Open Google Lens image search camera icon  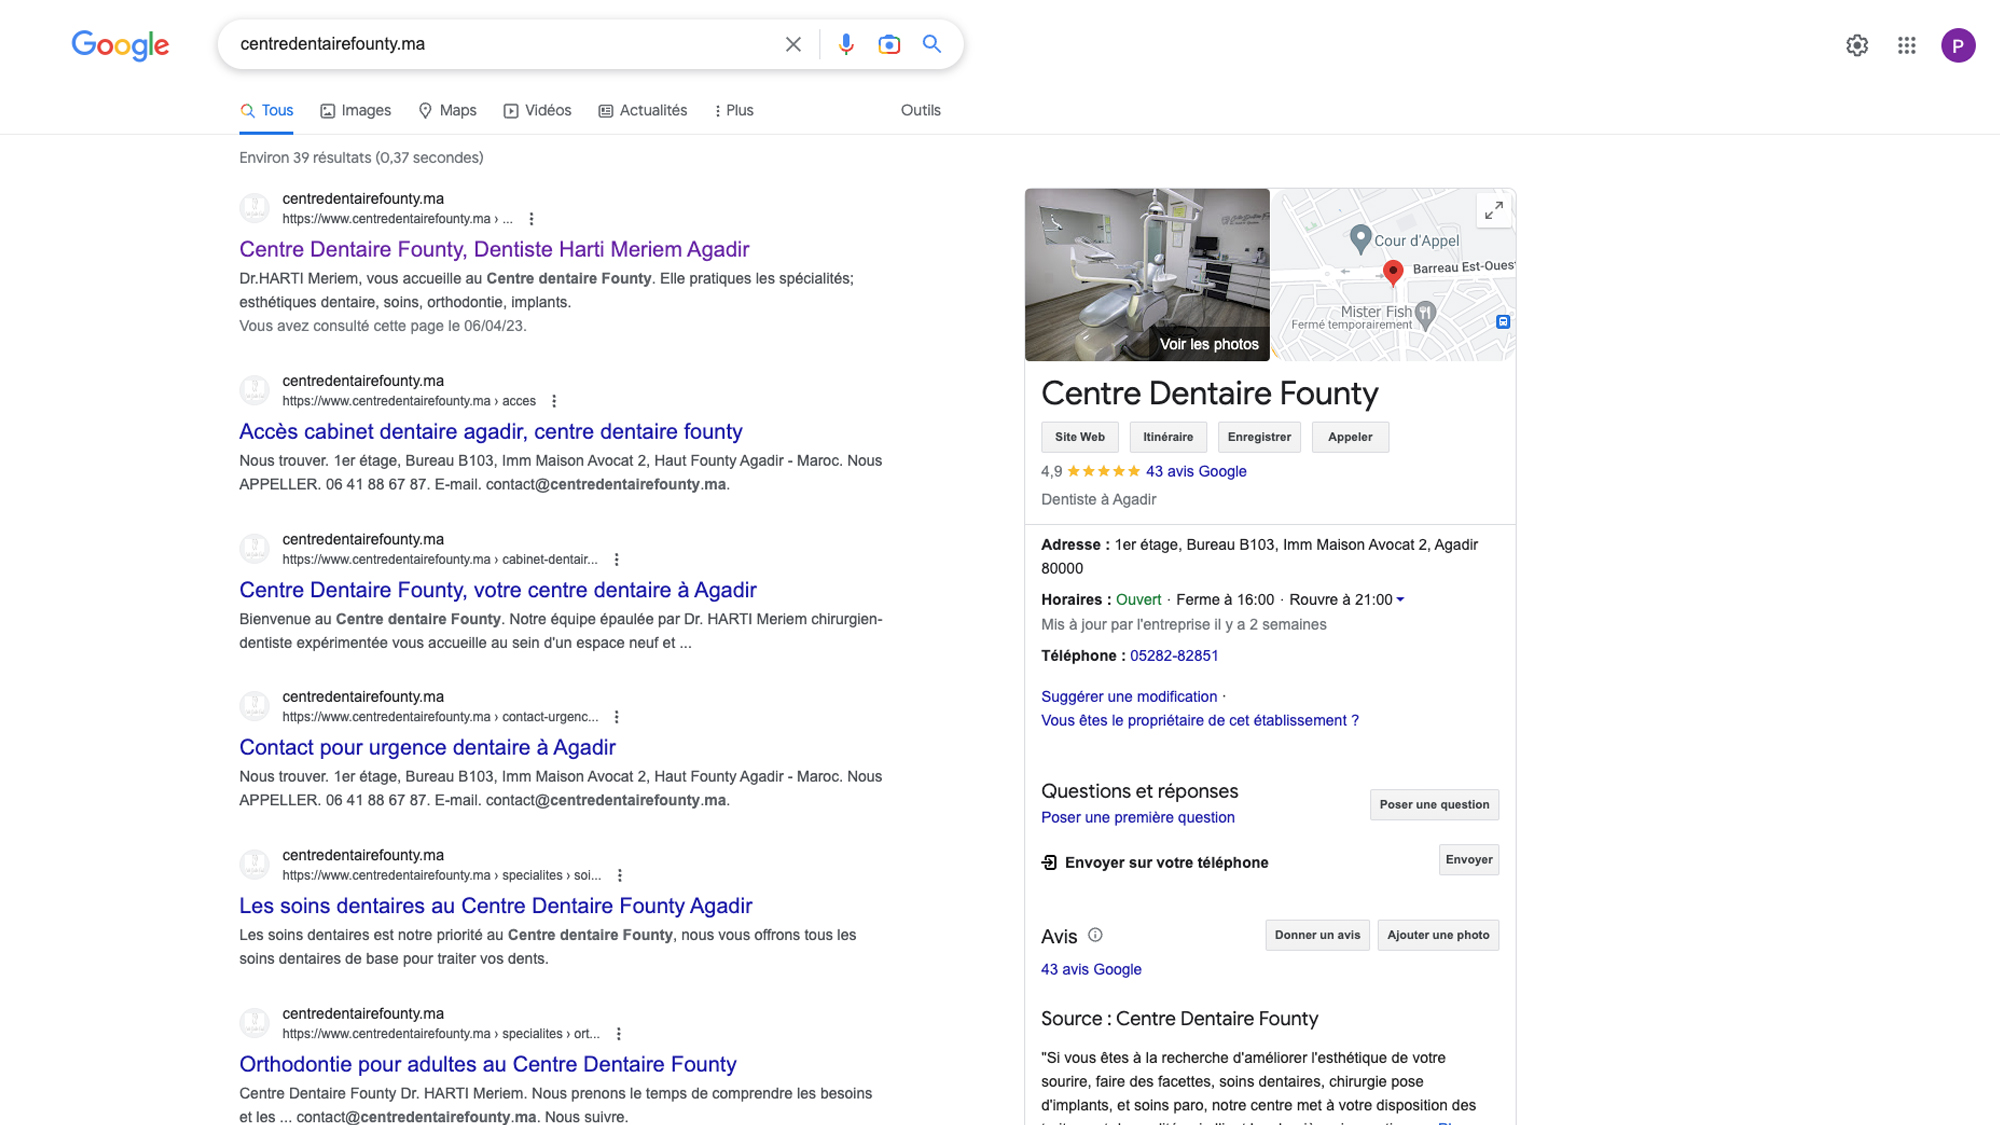889,44
